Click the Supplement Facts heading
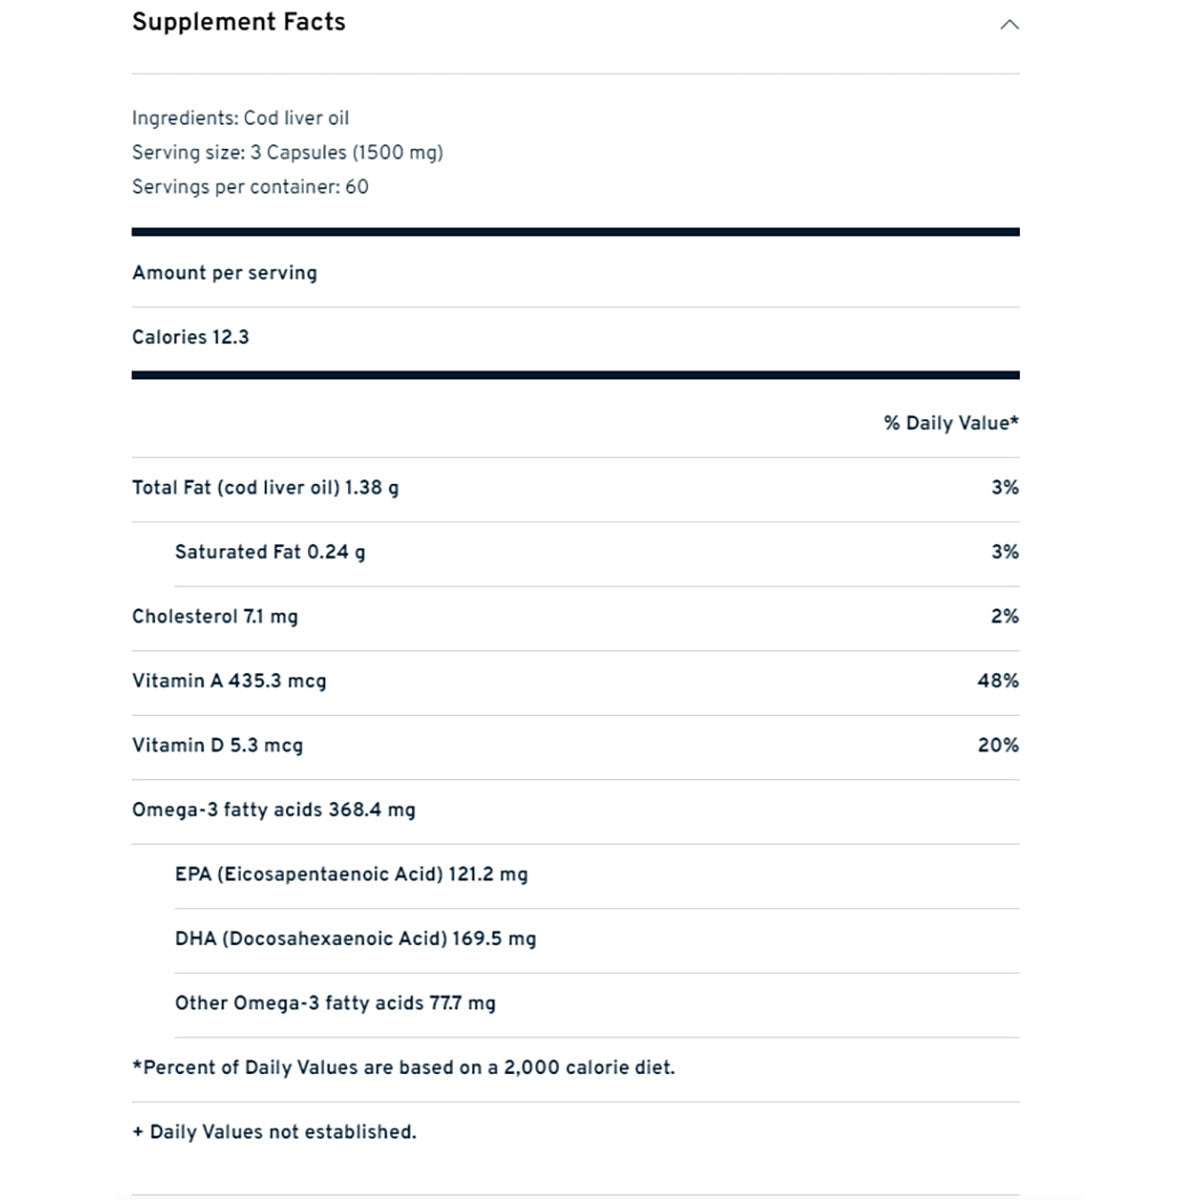Screen dimensions: 1200x1200 (239, 22)
